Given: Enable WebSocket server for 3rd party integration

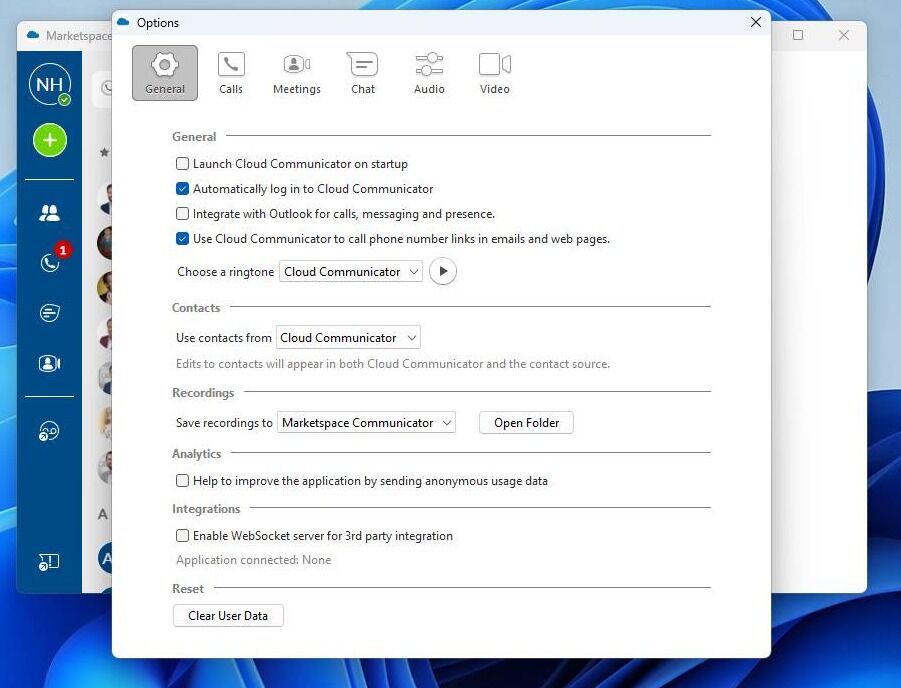Looking at the screenshot, I should [x=182, y=536].
